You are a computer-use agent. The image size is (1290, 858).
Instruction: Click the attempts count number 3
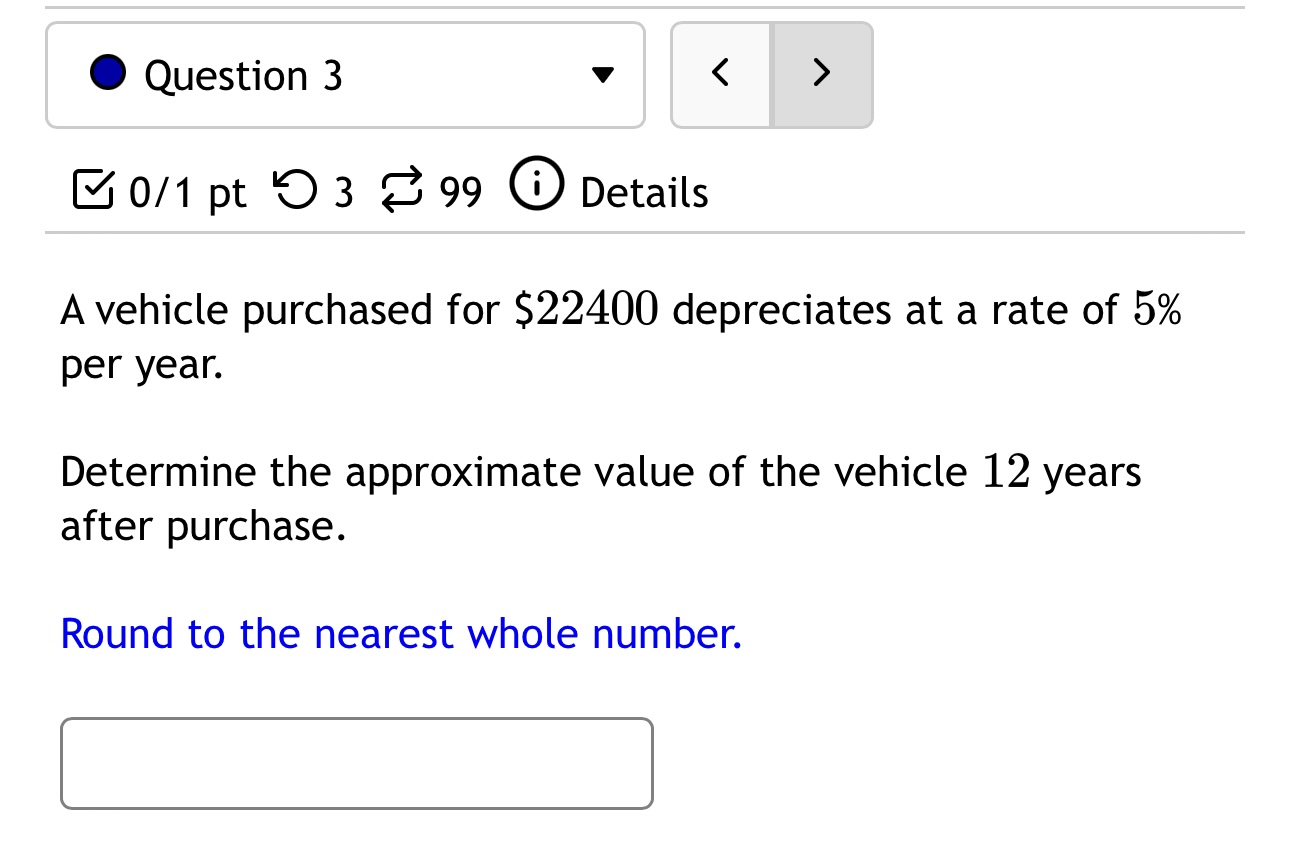pos(343,192)
